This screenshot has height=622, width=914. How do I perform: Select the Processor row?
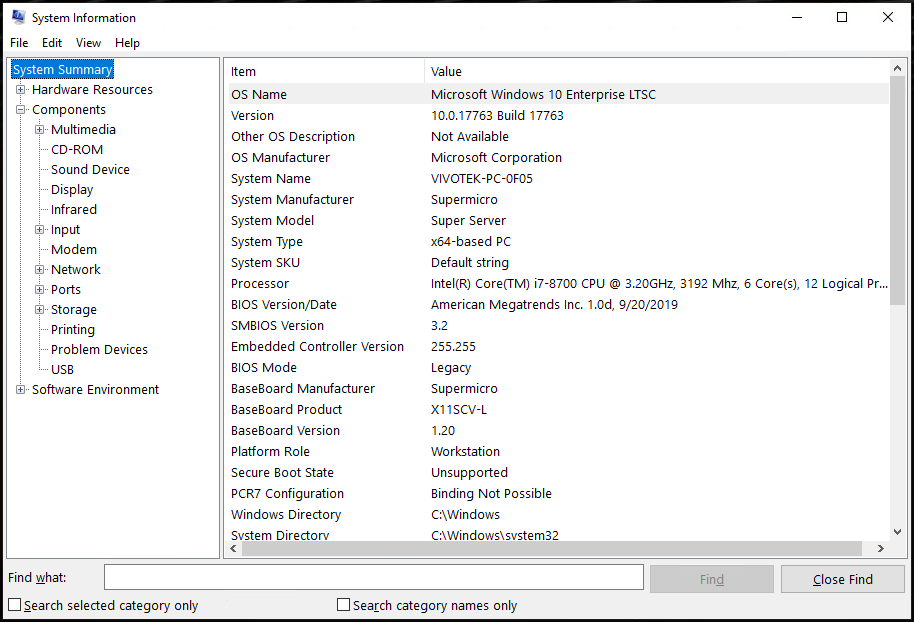tap(558, 283)
